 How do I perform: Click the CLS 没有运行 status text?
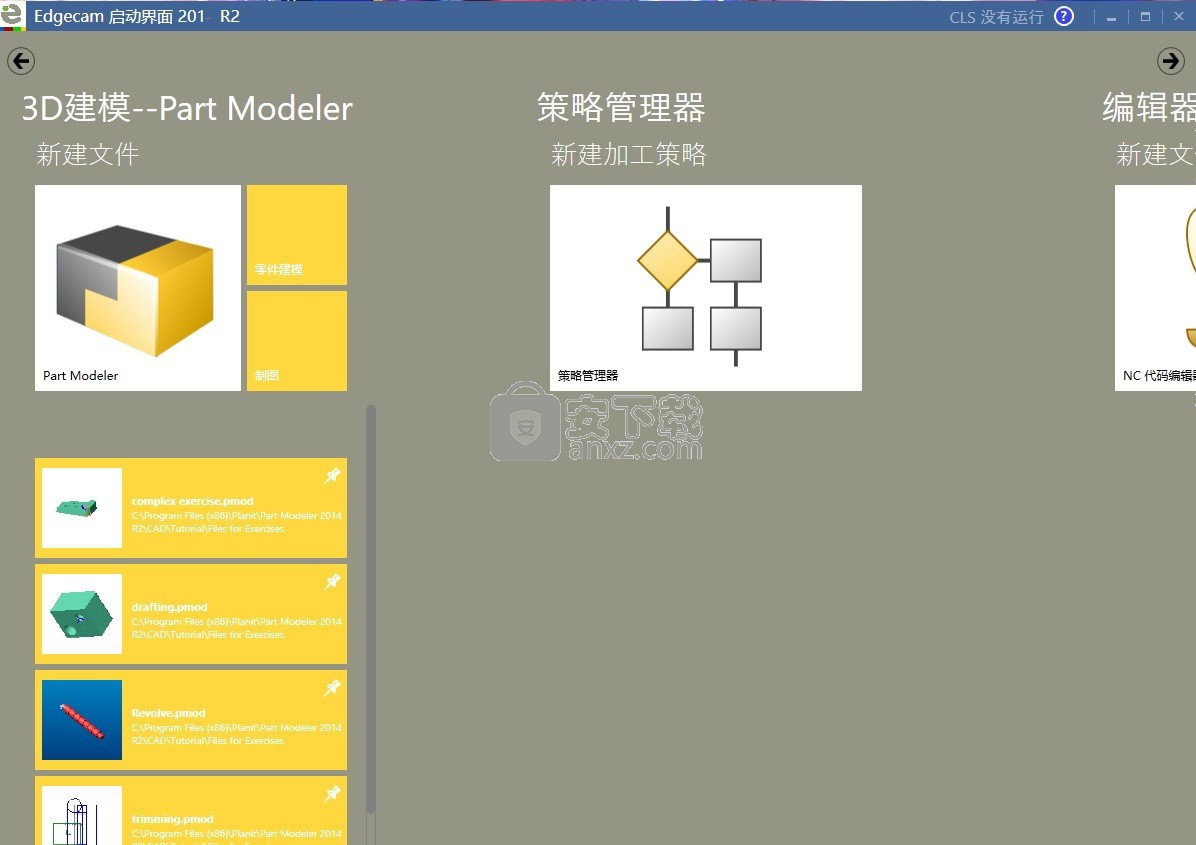point(996,17)
